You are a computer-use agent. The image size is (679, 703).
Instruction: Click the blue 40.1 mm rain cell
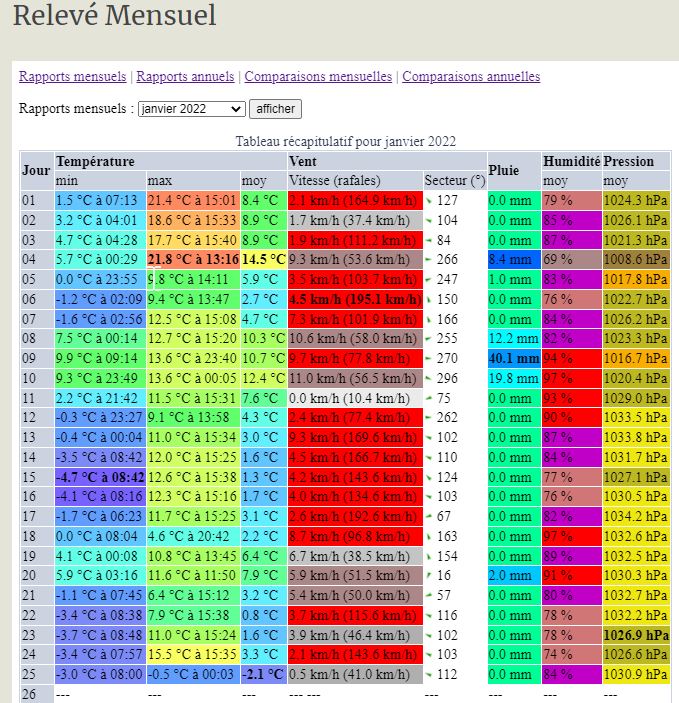click(514, 358)
